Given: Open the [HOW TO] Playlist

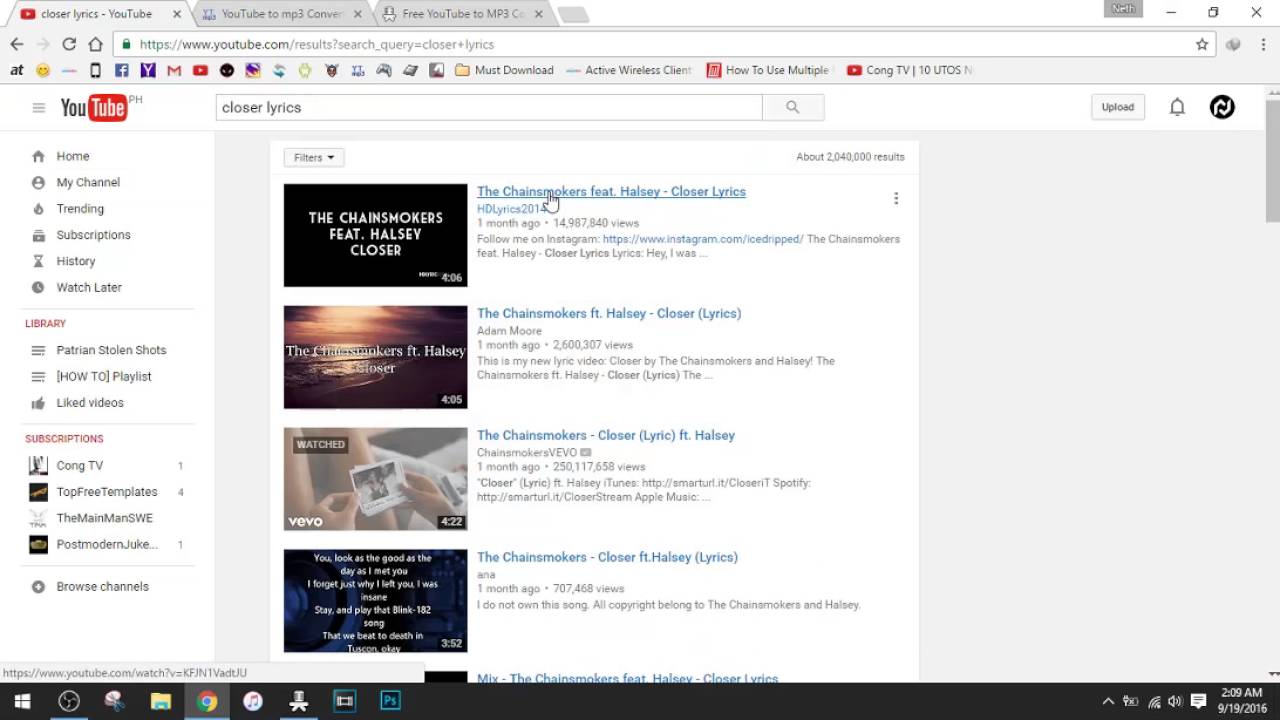Looking at the screenshot, I should coord(104,377).
